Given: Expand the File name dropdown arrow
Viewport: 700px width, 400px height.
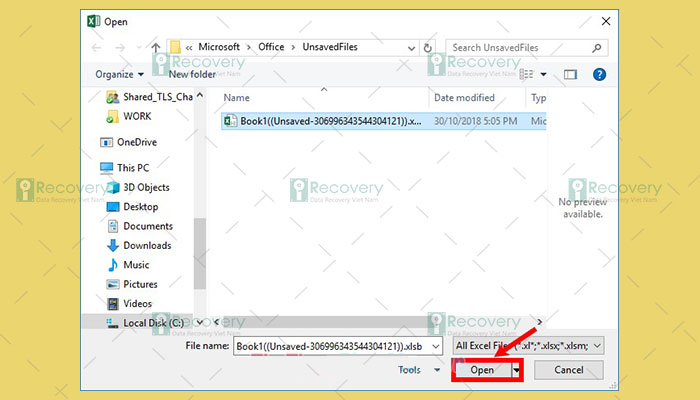Looking at the screenshot, I should pyautogui.click(x=436, y=346).
